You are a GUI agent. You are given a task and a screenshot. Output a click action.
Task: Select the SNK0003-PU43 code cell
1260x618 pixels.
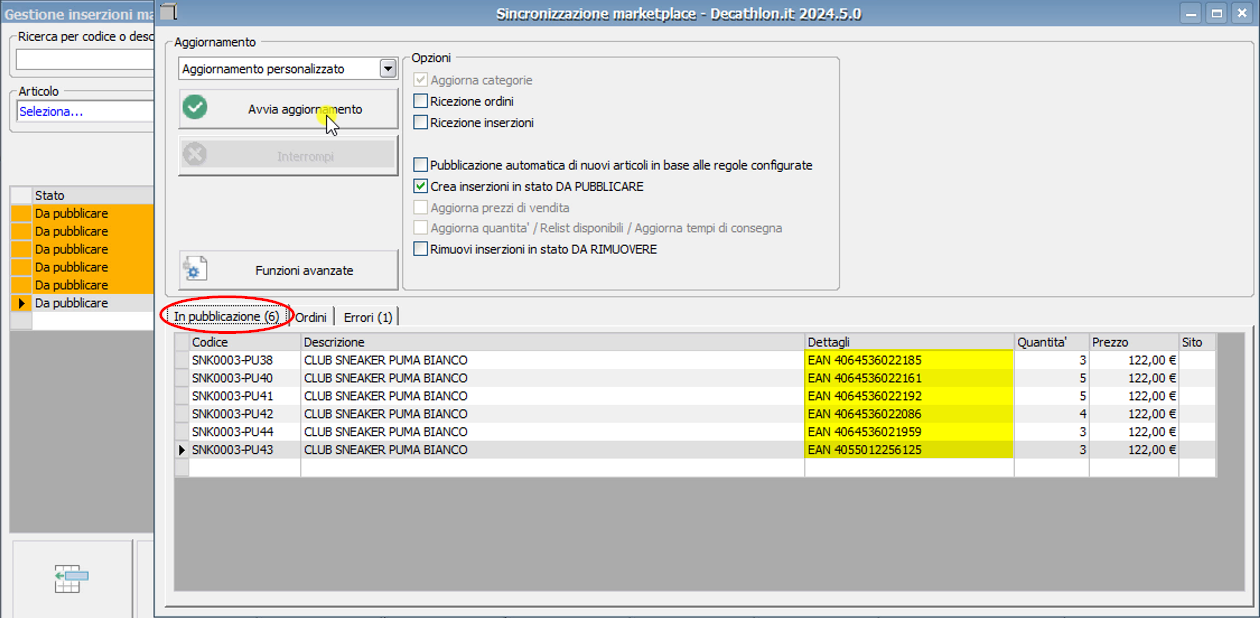click(245, 450)
